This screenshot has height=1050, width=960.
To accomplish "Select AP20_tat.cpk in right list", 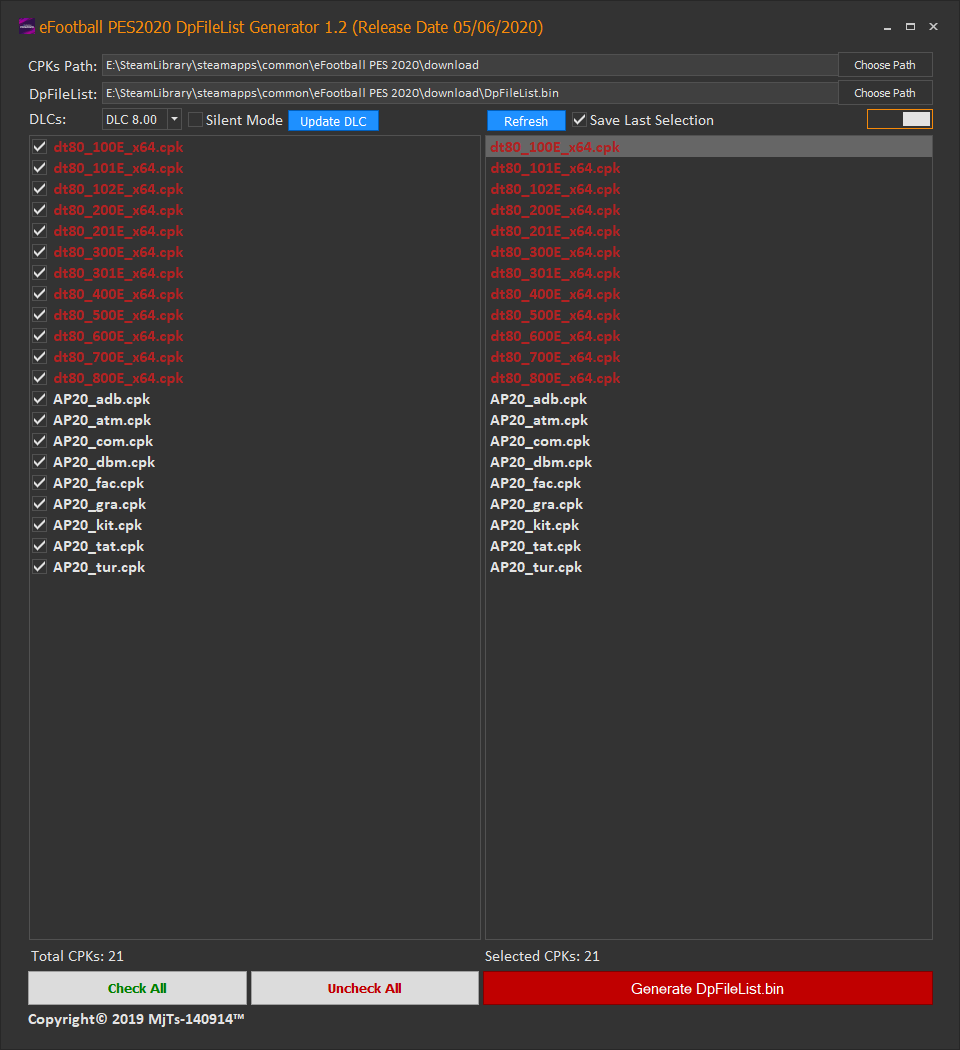I will [x=709, y=546].
